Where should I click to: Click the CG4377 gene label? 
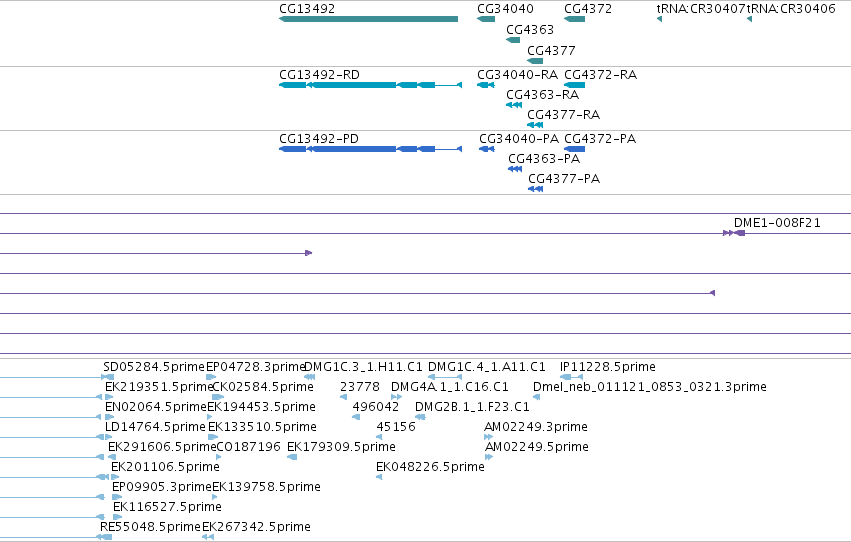551,50
